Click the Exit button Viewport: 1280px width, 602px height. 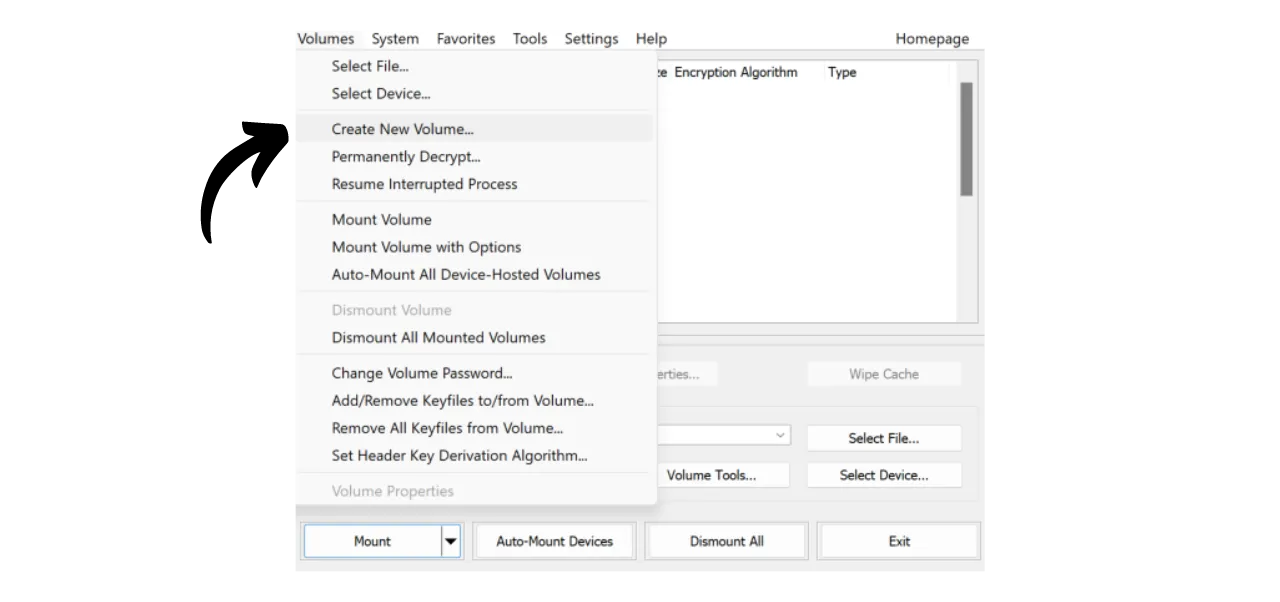point(899,541)
